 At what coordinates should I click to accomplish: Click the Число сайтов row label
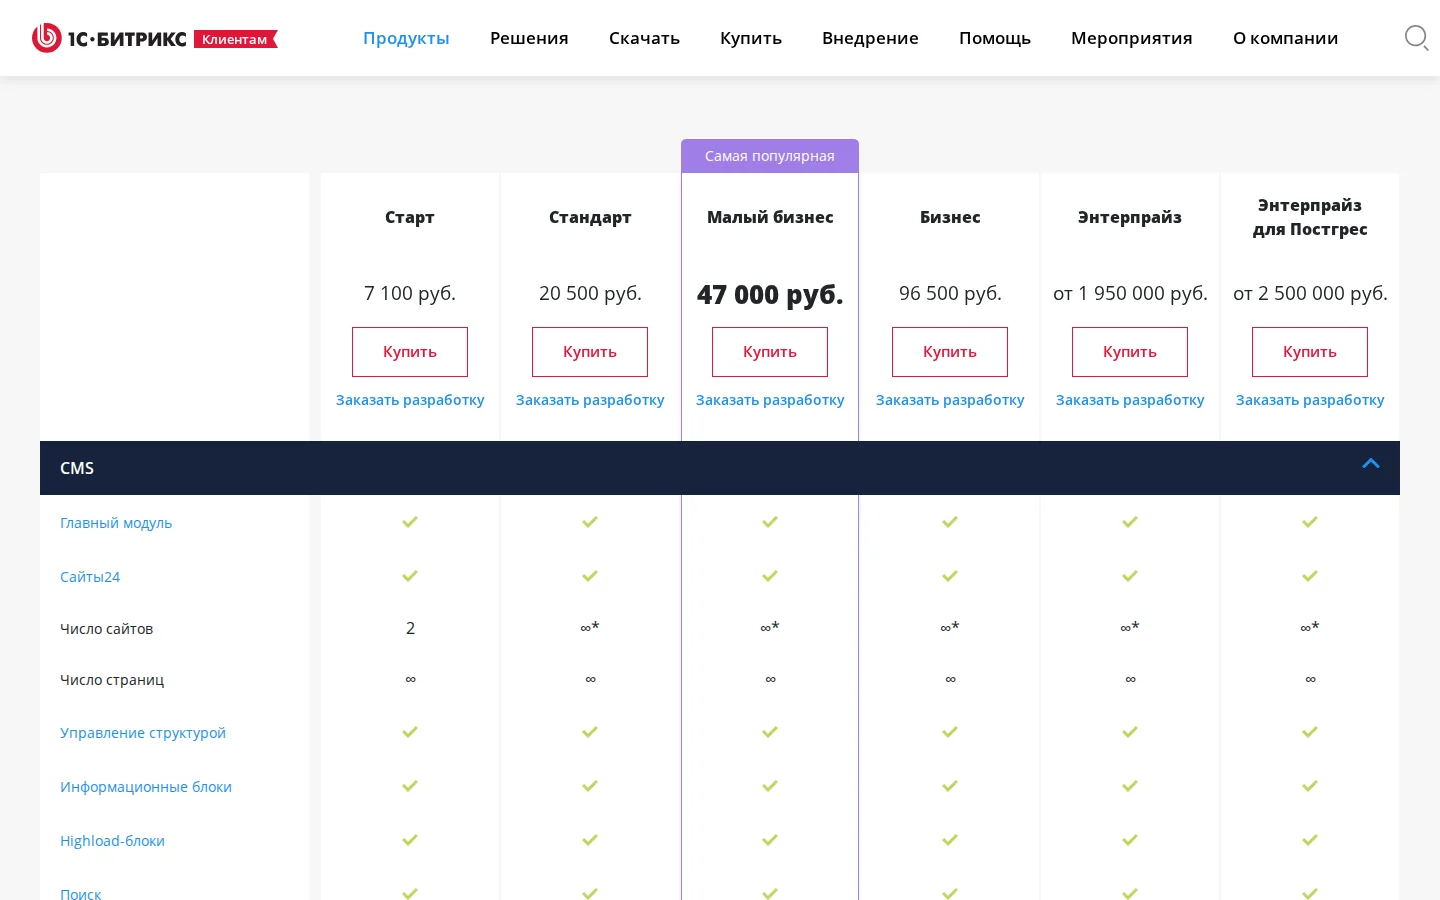(x=106, y=629)
